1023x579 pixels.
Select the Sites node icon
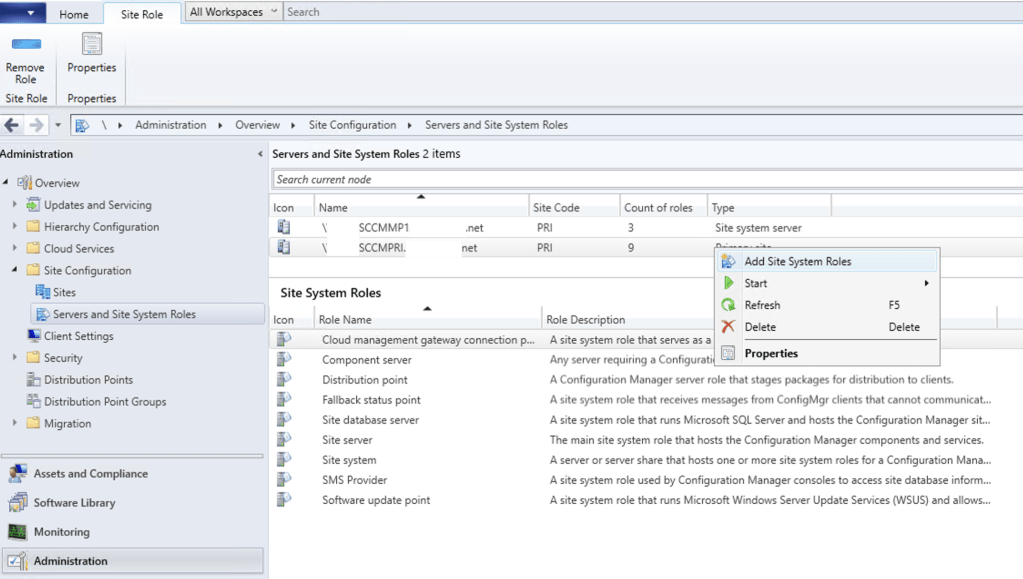[x=42, y=292]
